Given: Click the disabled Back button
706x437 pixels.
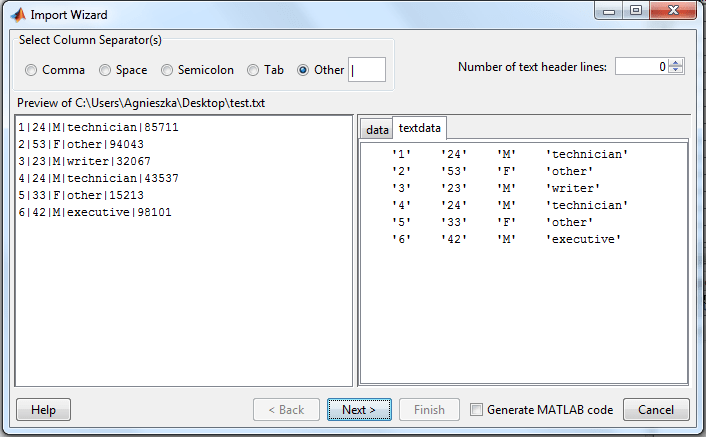Looking at the screenshot, I should (286, 410).
